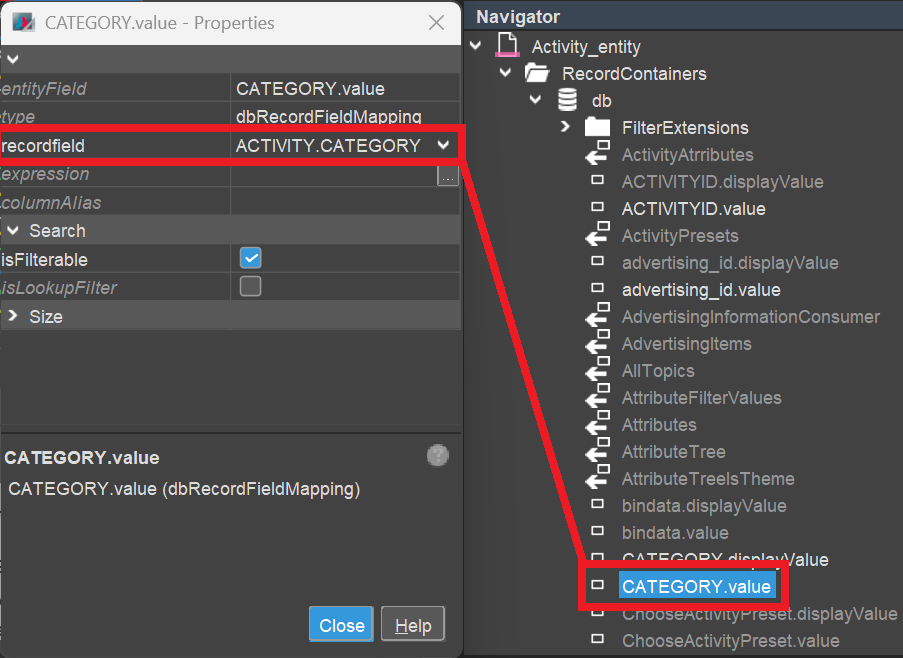The height and width of the screenshot is (658, 903).
Task: Click the Activity_entity file icon
Action: (508, 46)
